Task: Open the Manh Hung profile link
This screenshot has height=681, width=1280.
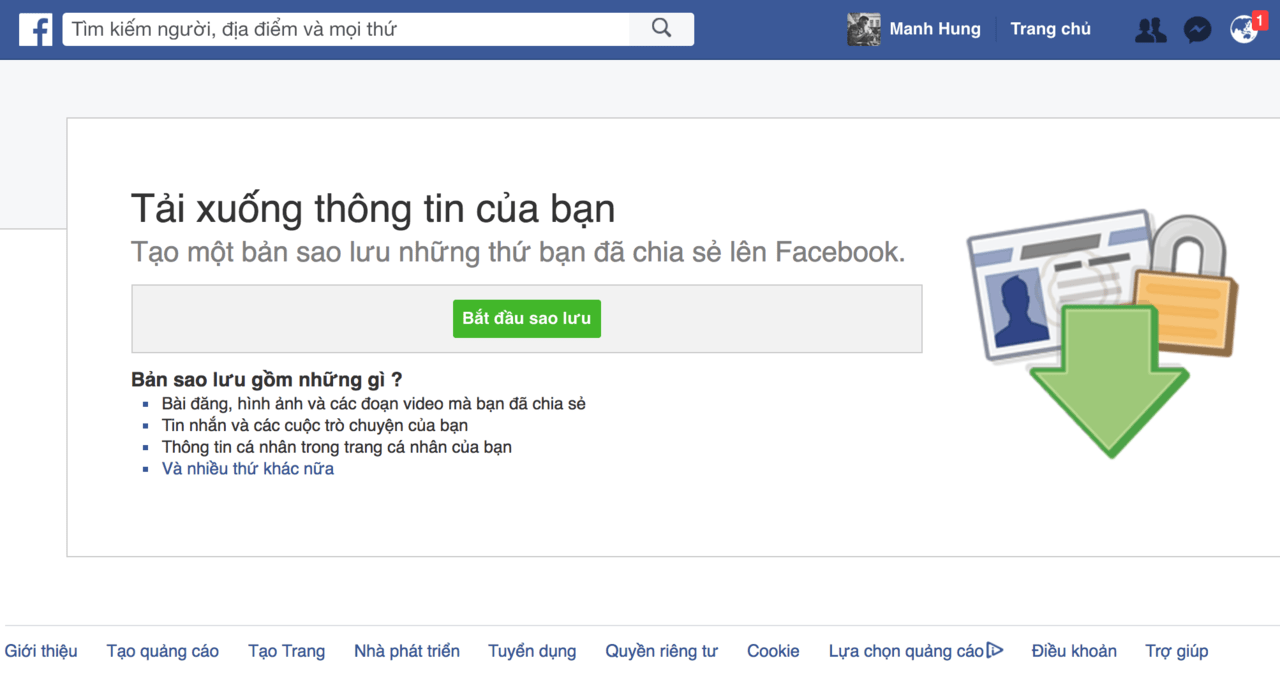Action: pyautogui.click(x=935, y=29)
